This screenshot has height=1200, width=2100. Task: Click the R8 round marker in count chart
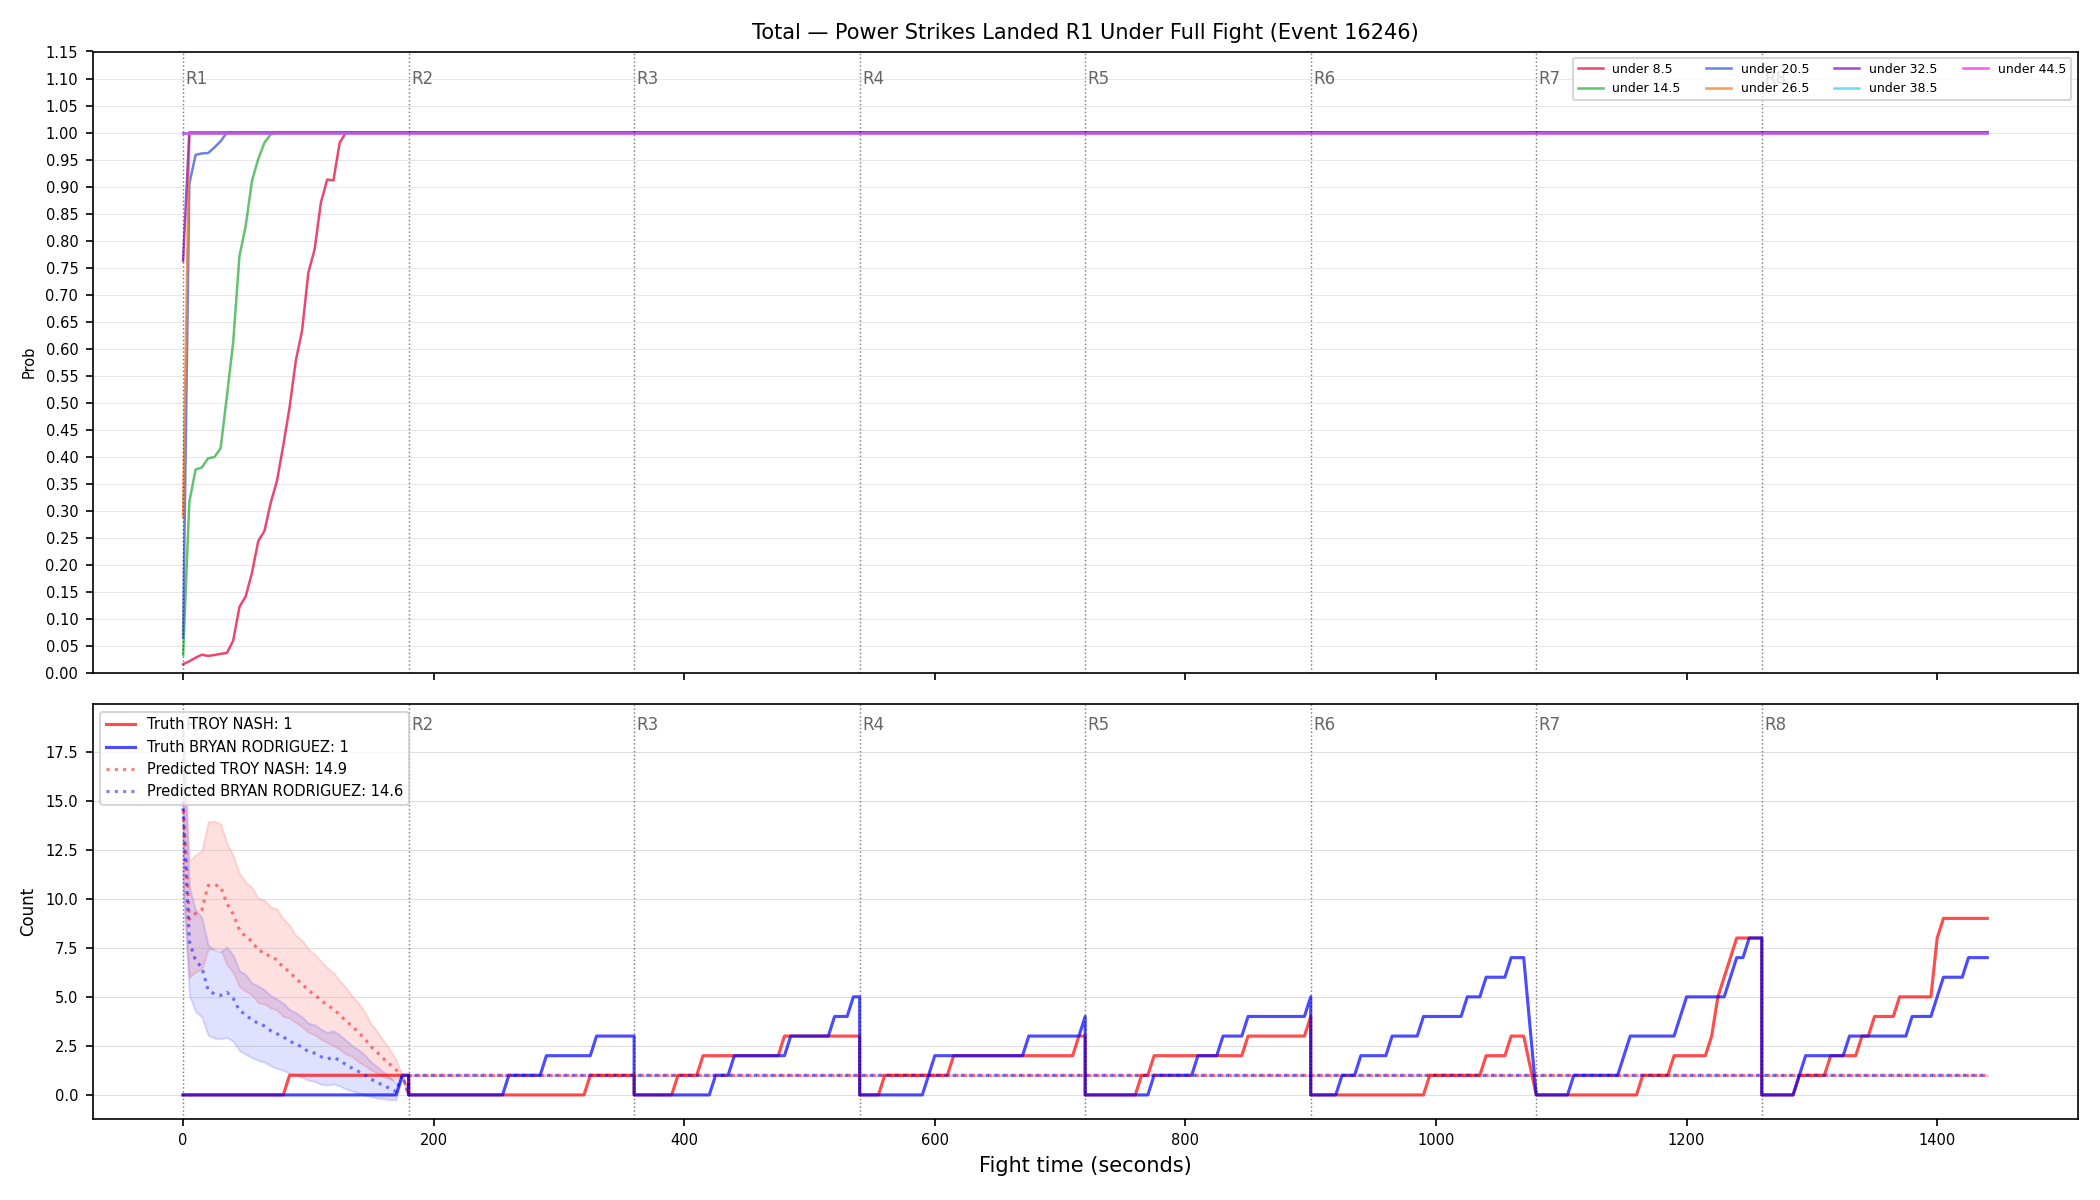[x=1775, y=724]
